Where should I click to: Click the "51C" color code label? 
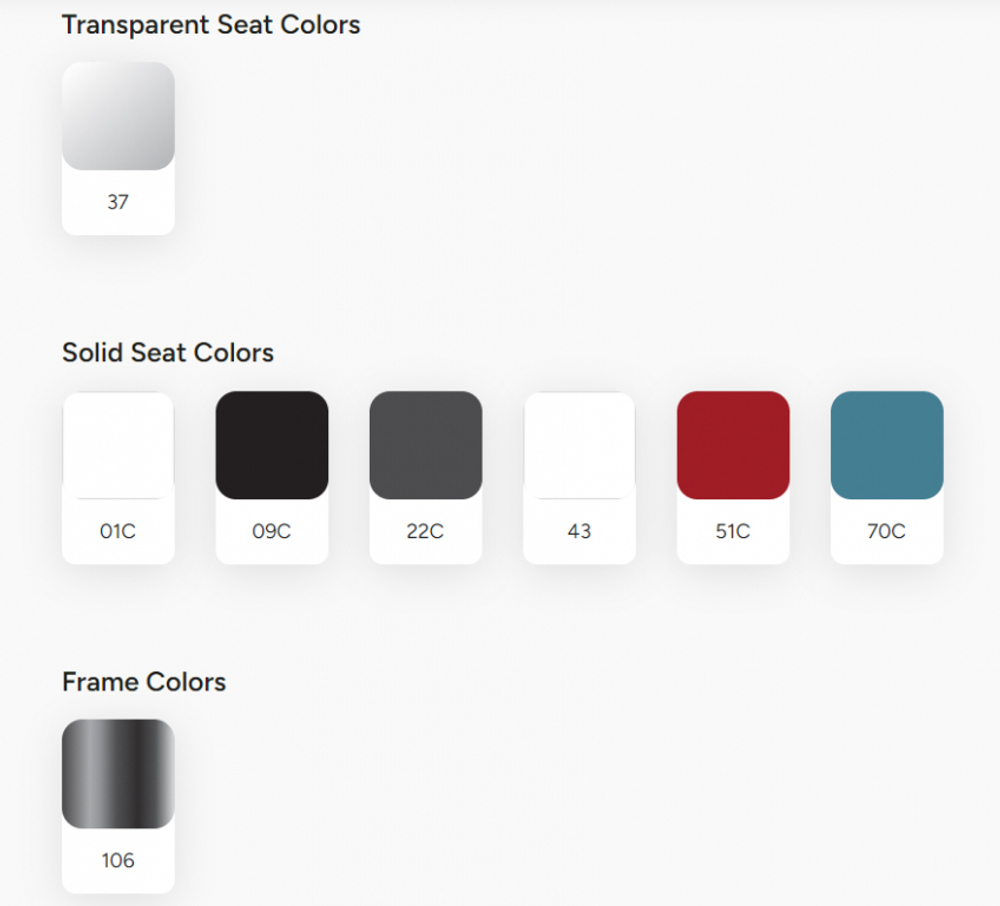click(x=733, y=531)
